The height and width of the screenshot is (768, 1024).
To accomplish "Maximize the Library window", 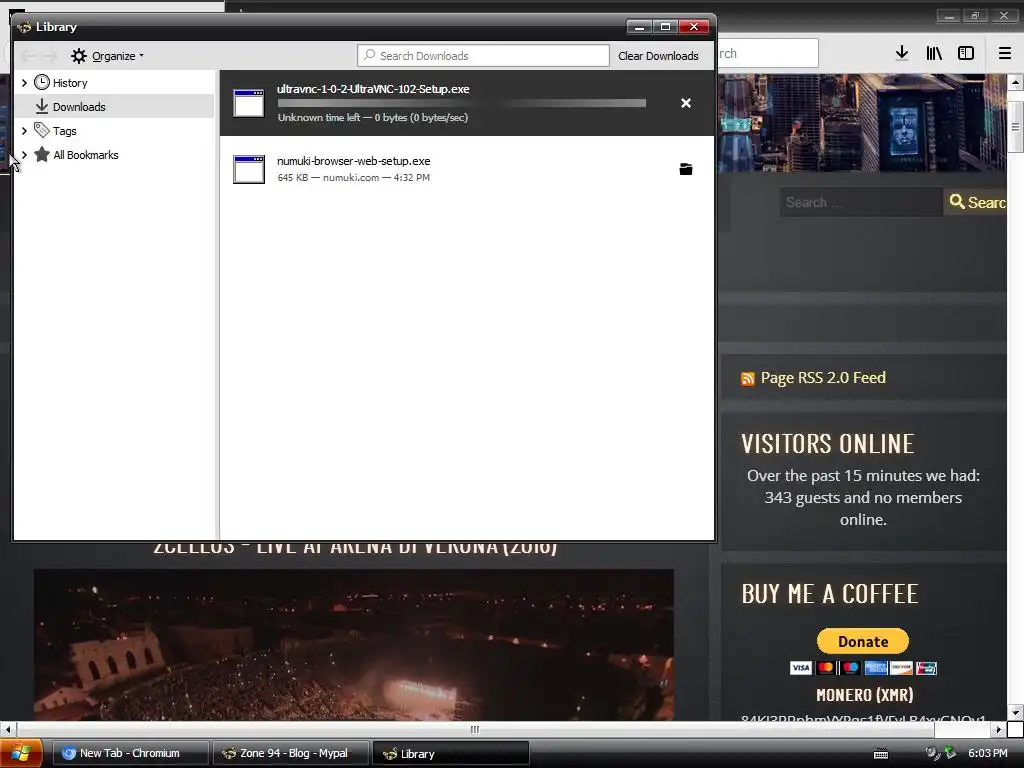I will pos(665,27).
